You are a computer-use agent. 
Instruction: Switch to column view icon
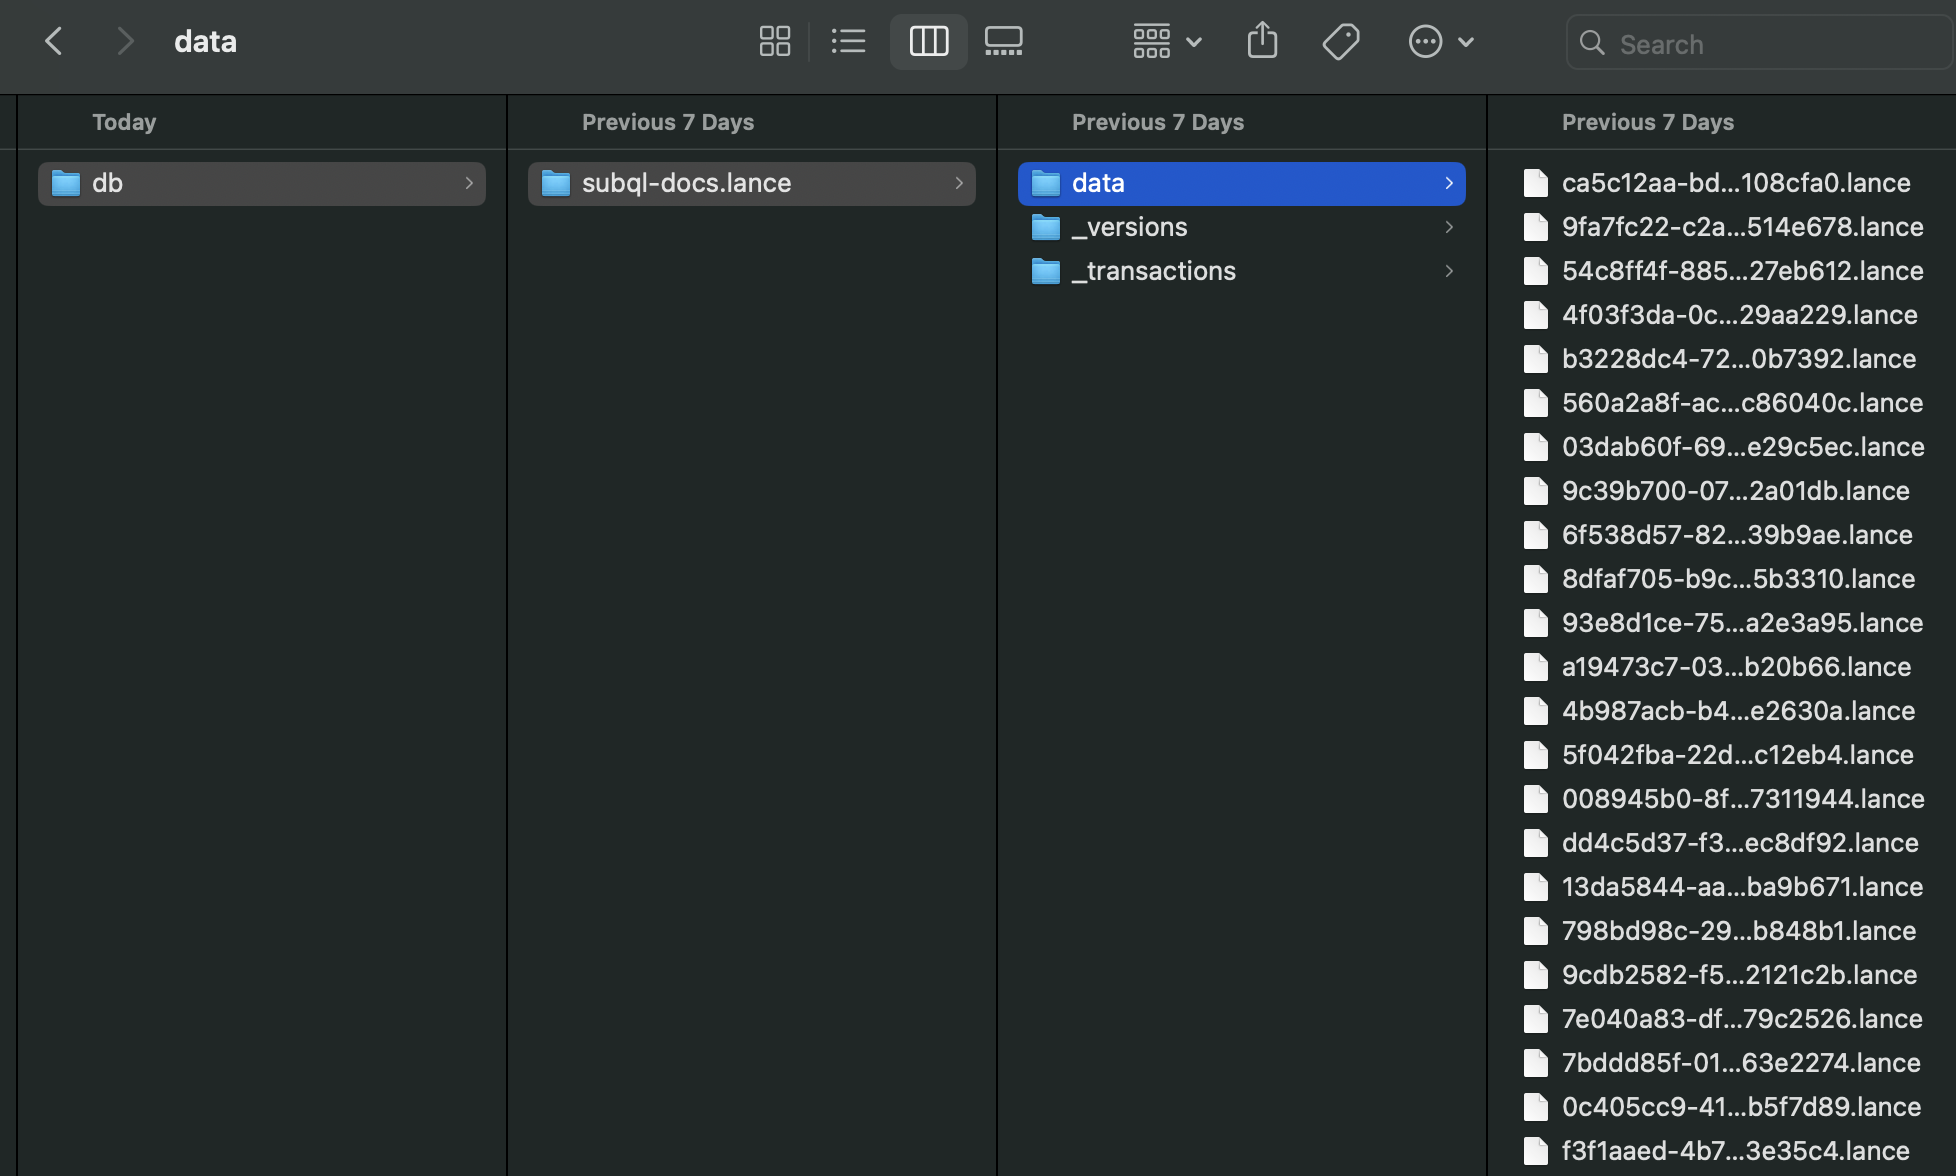tap(926, 41)
